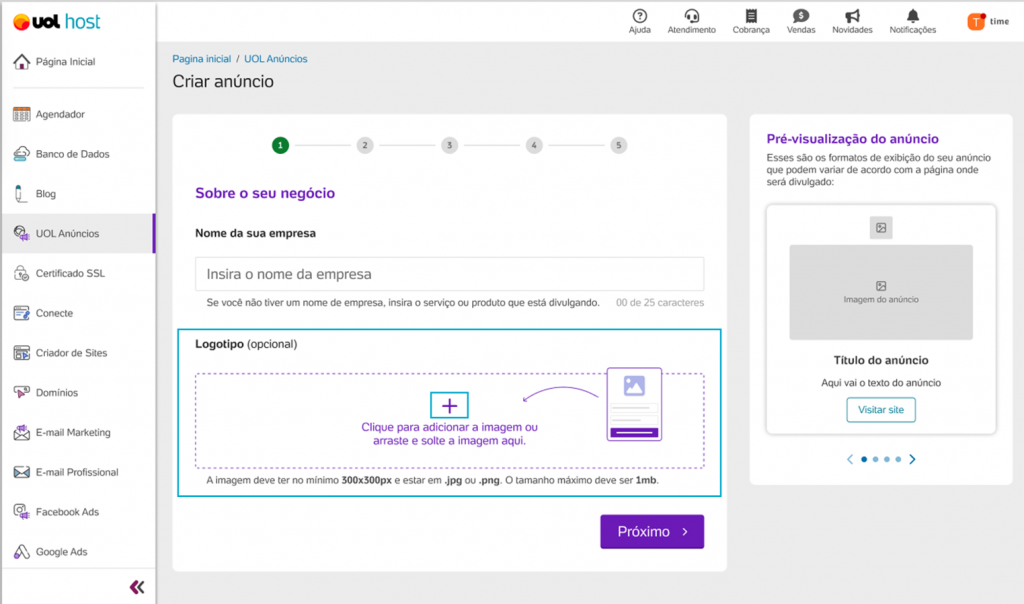1024x604 pixels.
Task: Click the UOL host logo
Action: (x=57, y=22)
